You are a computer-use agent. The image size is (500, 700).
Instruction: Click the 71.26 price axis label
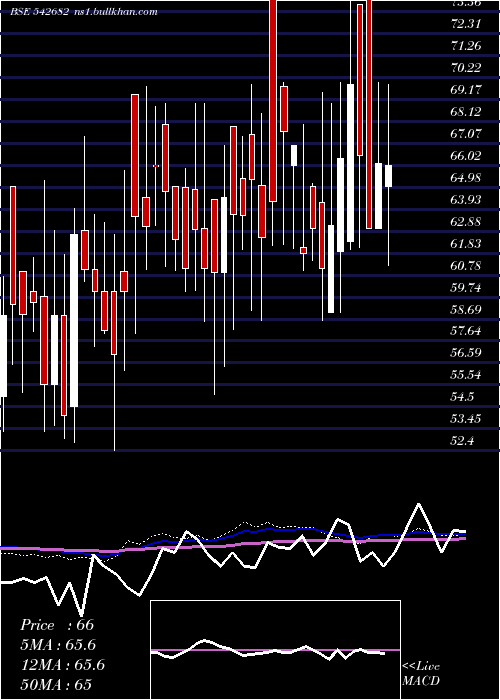(x=467, y=46)
